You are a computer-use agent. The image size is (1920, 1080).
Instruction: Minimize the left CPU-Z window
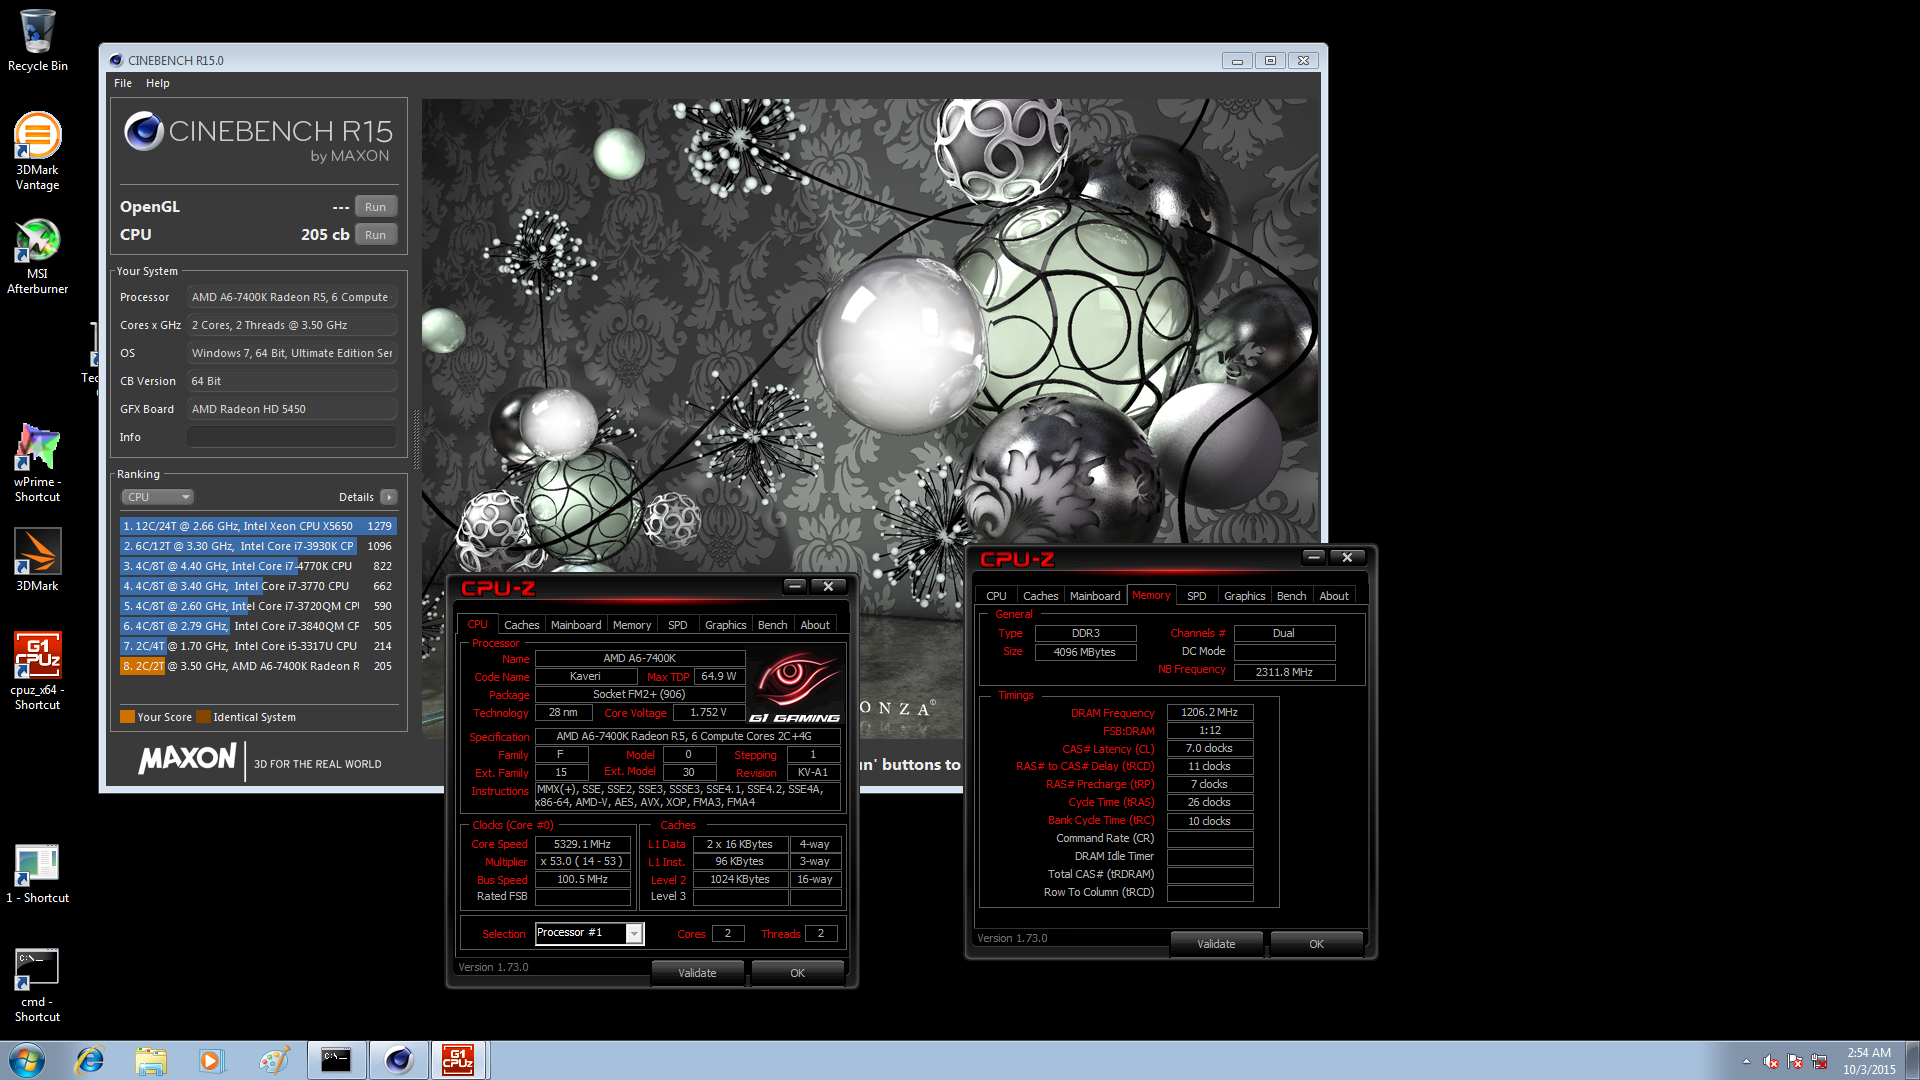pyautogui.click(x=795, y=586)
